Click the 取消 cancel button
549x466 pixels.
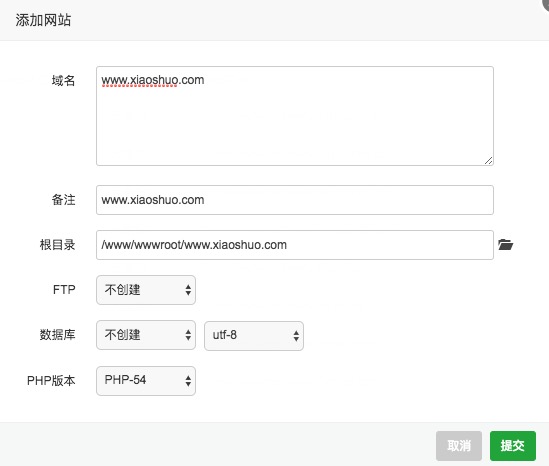pyautogui.click(x=459, y=446)
